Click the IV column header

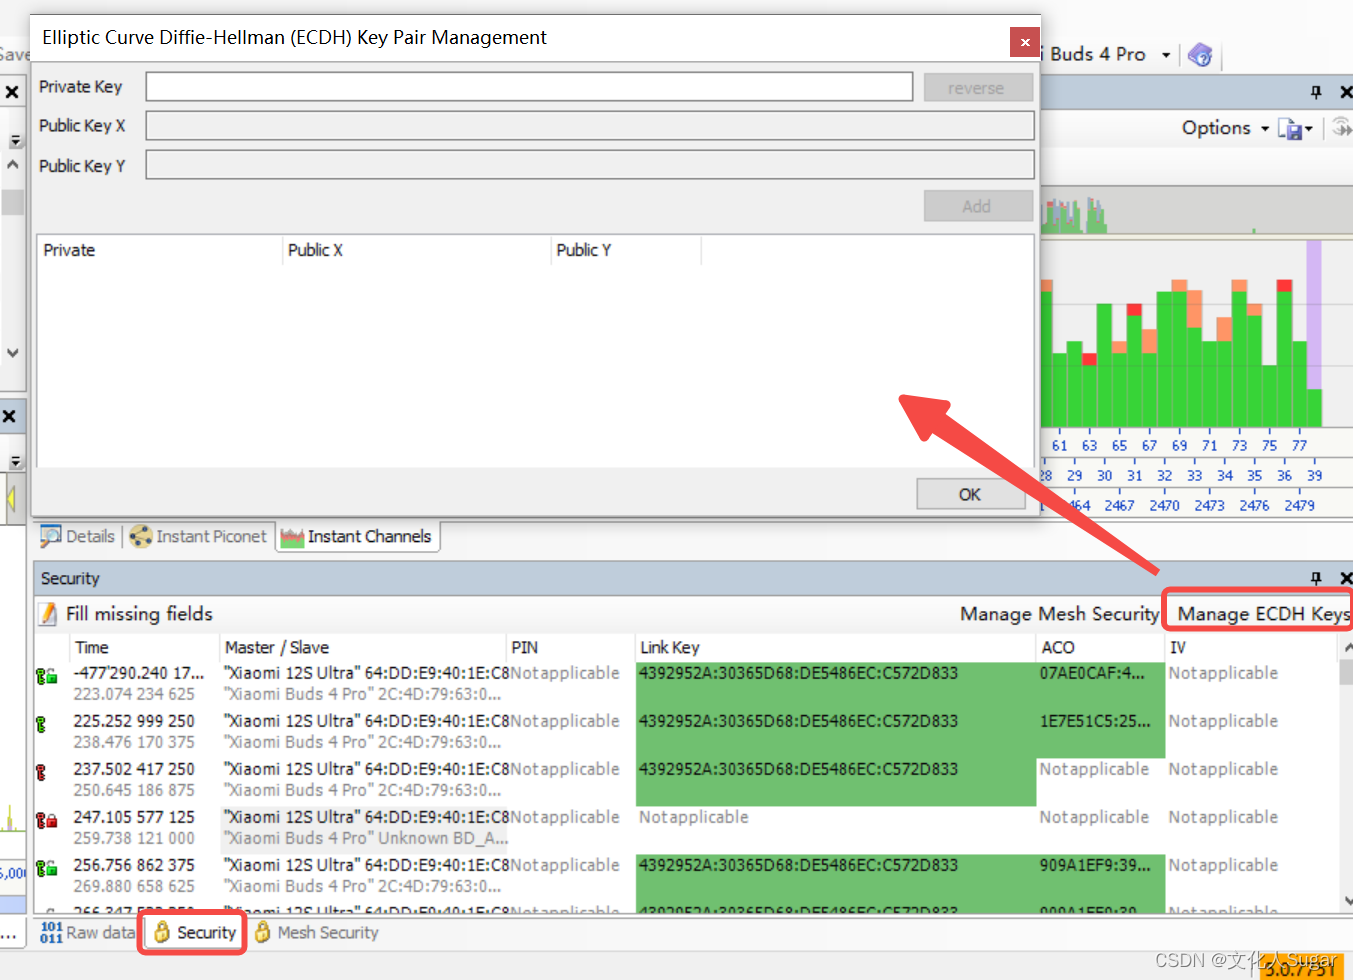(1250, 647)
